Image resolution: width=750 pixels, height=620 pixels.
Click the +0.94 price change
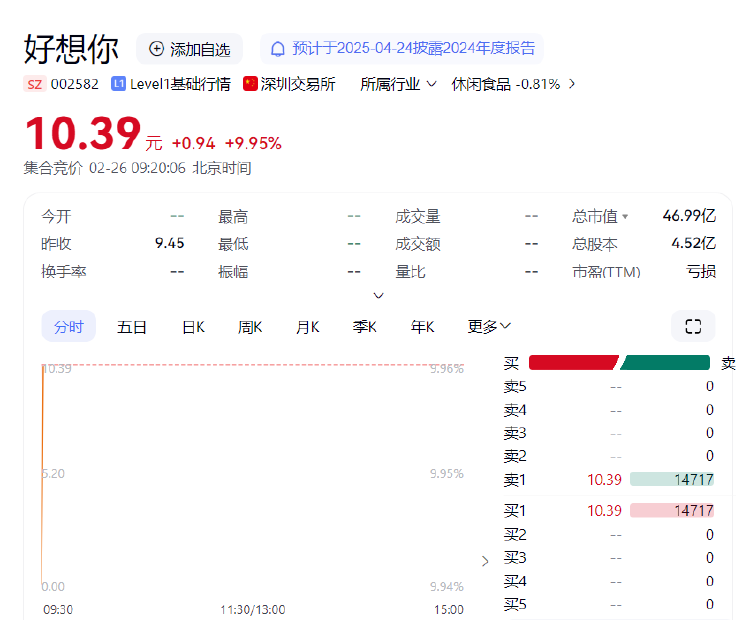click(194, 143)
